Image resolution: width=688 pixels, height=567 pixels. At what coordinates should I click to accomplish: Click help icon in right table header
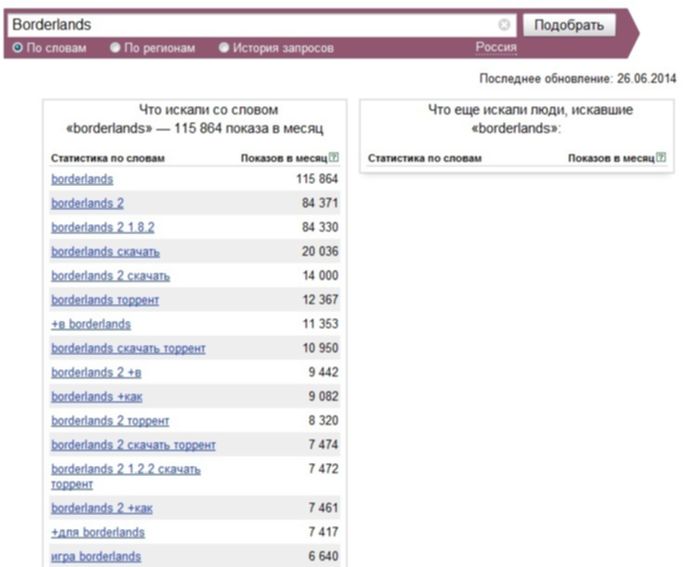click(x=661, y=158)
